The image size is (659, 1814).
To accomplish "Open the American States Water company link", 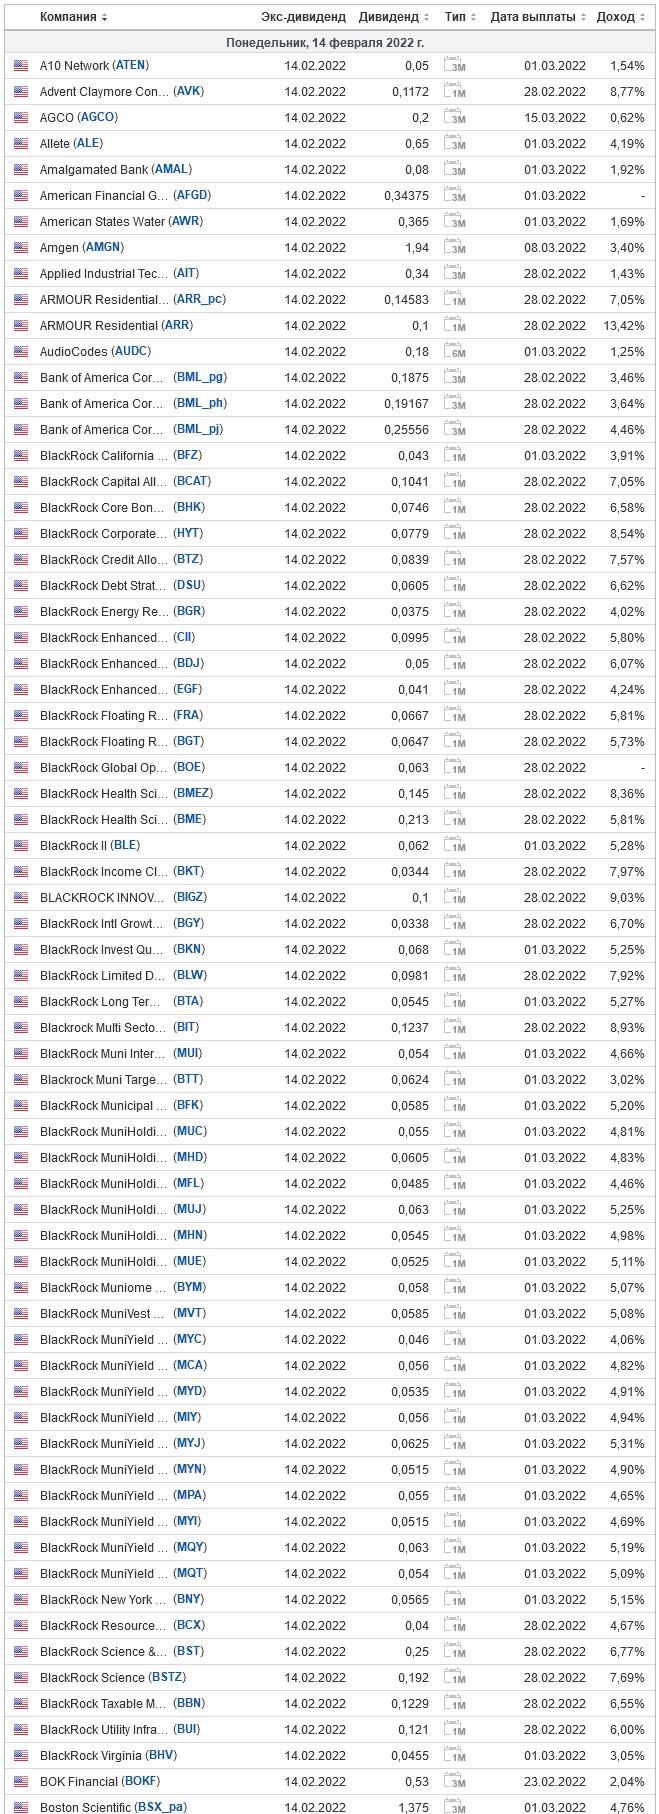I will (x=102, y=221).
